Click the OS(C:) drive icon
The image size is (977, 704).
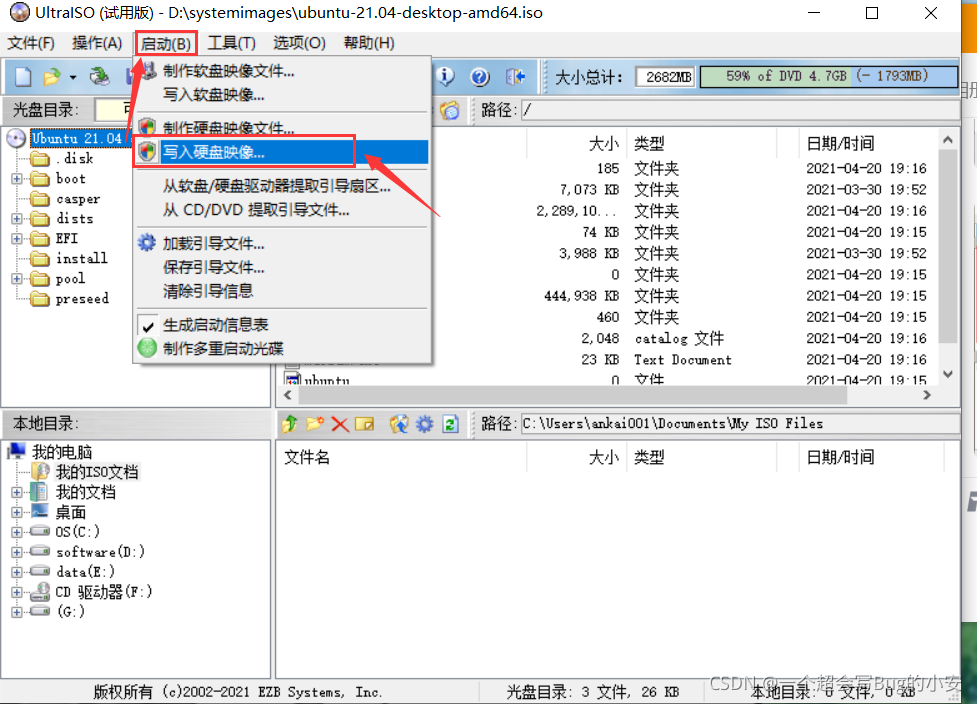point(40,531)
